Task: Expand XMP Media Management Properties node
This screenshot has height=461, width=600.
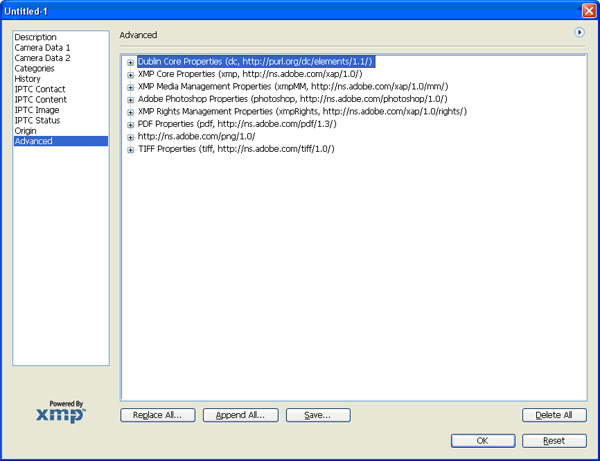Action: (130, 87)
